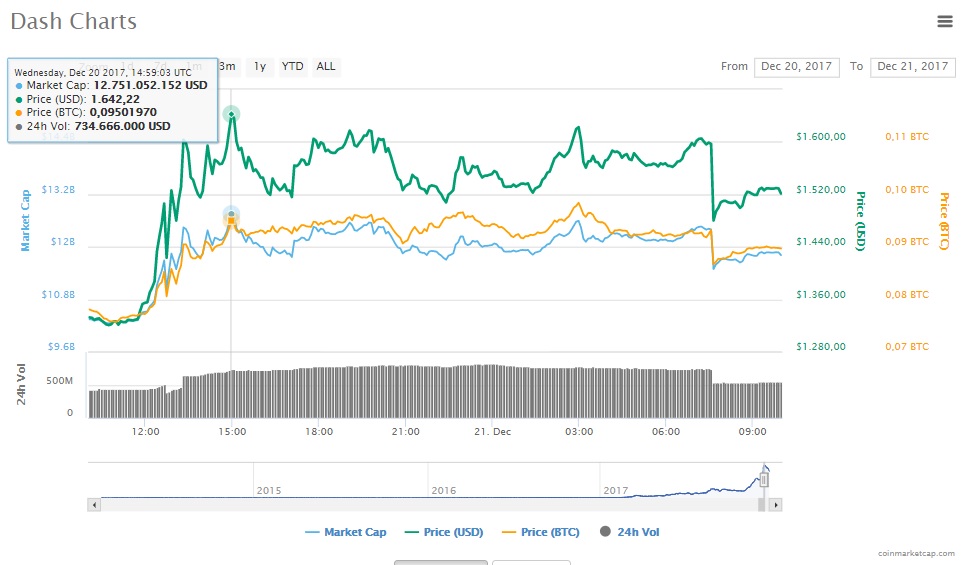Click the 0,08 BTC axis label

click(x=907, y=295)
